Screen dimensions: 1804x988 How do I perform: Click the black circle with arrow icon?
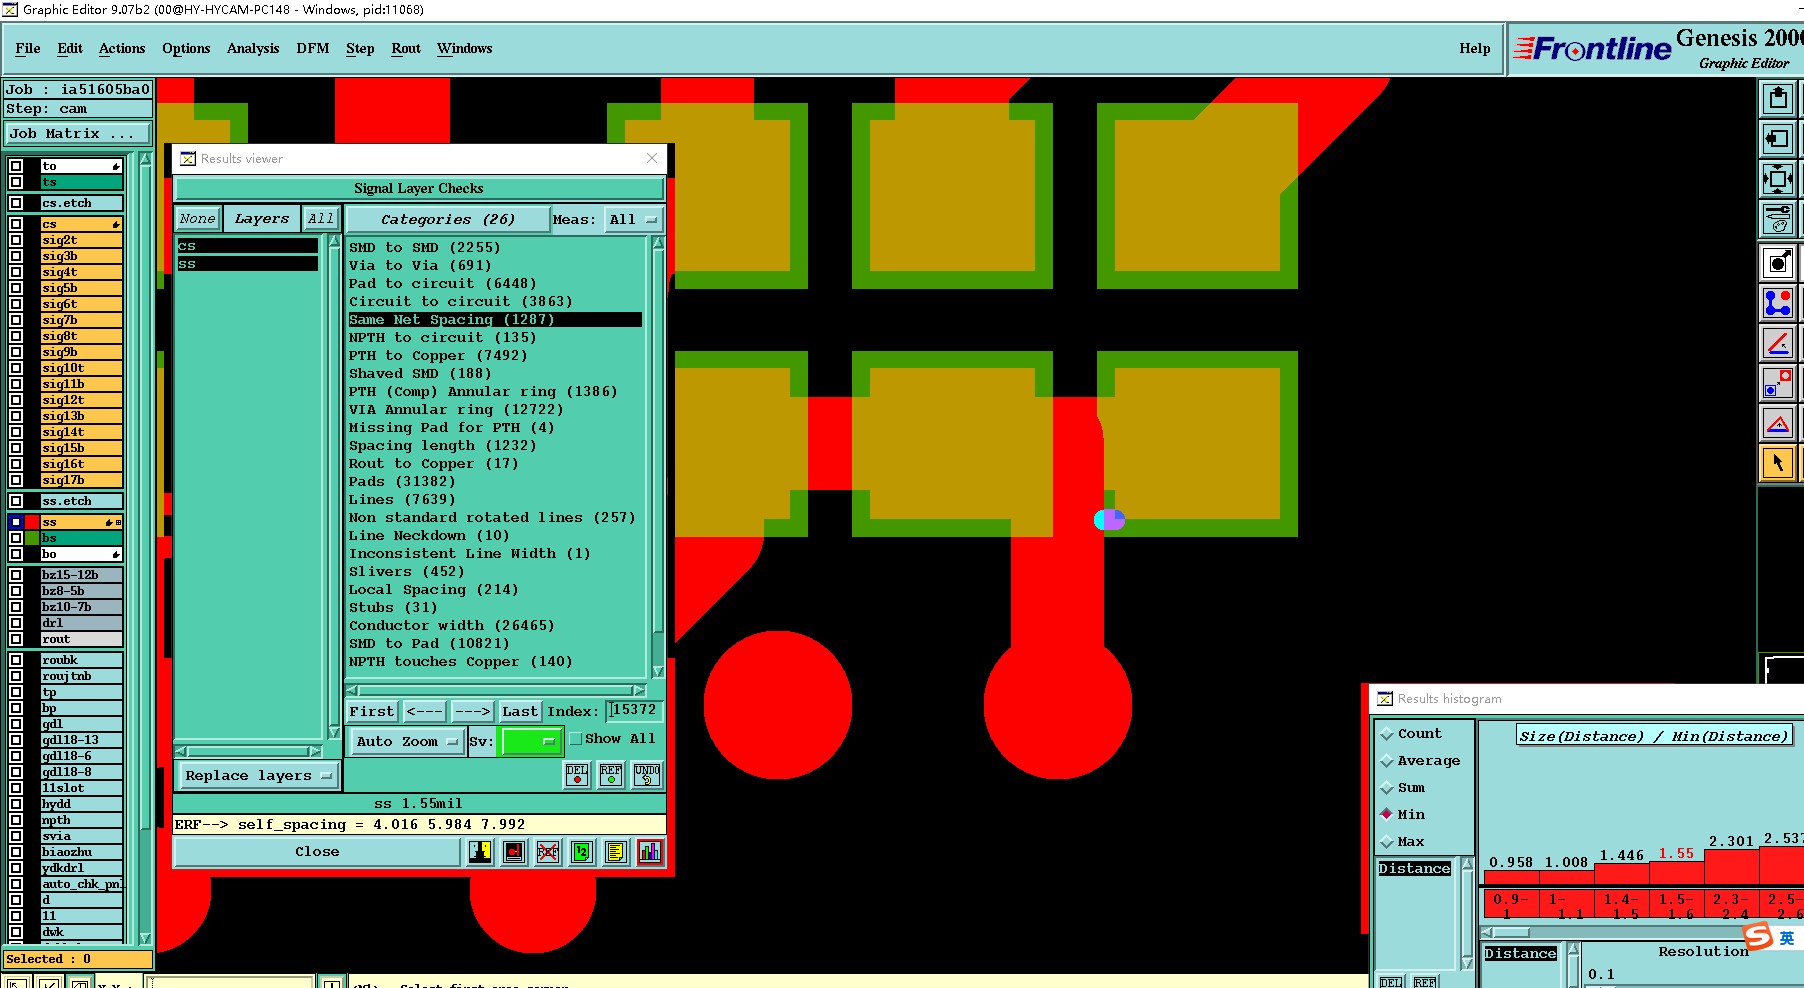click(x=1778, y=263)
